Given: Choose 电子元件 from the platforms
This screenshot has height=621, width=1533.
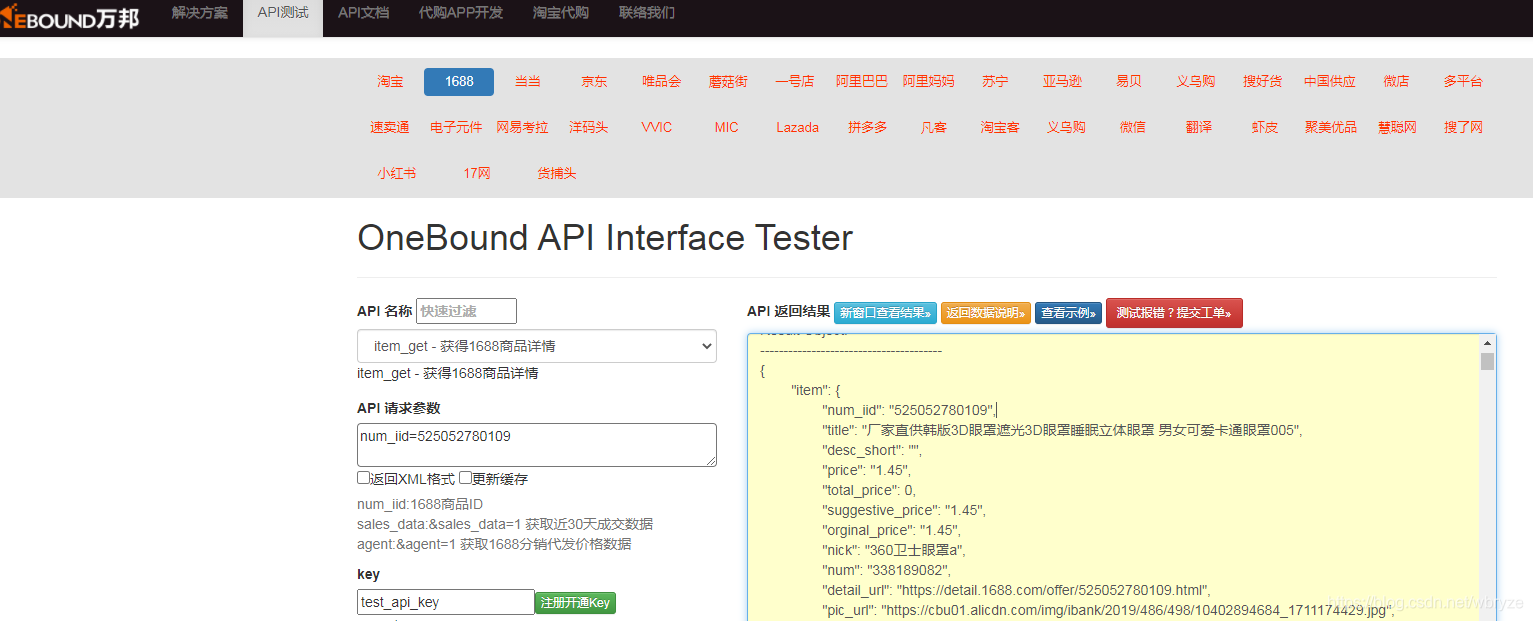Looking at the screenshot, I should 457,128.
